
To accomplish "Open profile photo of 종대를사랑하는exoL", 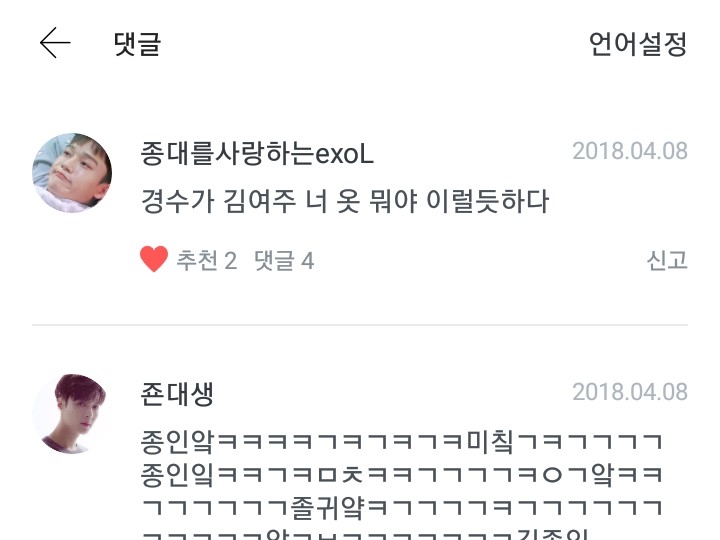I will point(72,173).
